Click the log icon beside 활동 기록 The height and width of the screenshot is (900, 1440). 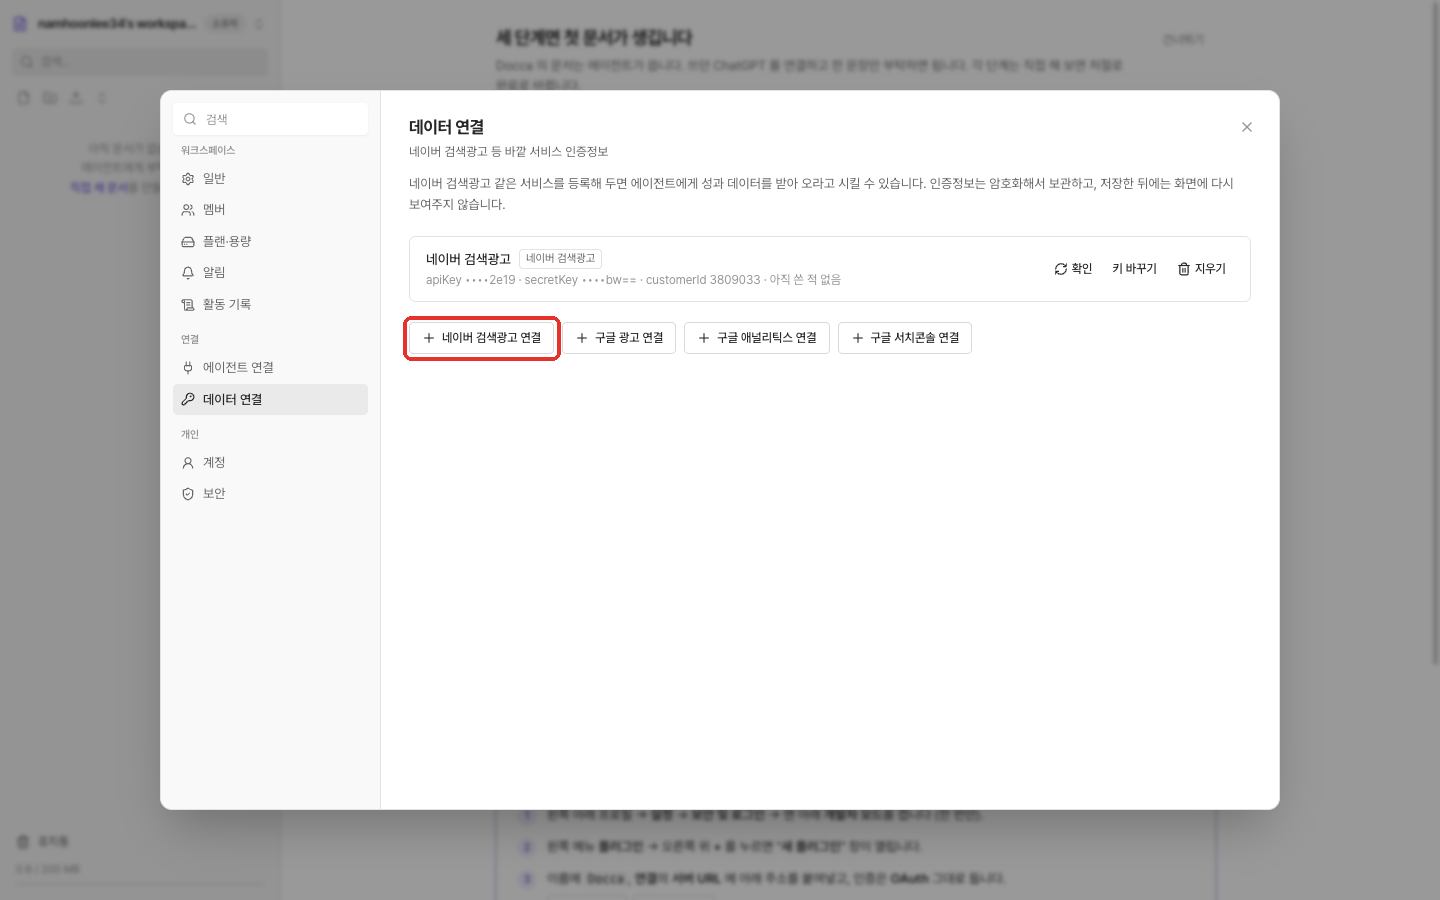click(188, 305)
